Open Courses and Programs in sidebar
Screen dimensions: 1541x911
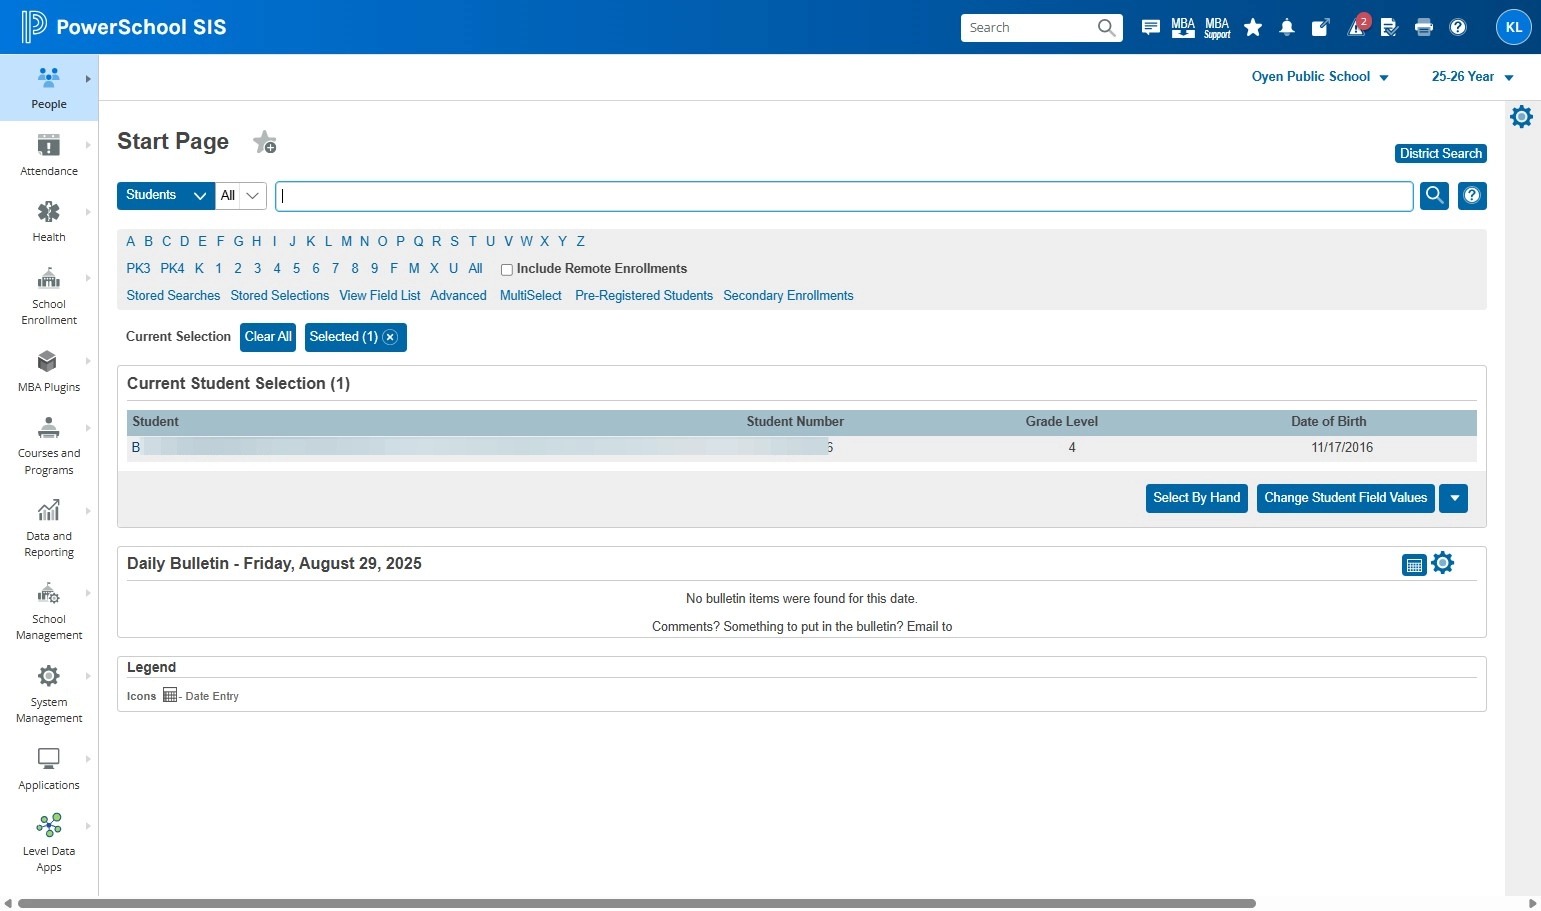tap(48, 446)
